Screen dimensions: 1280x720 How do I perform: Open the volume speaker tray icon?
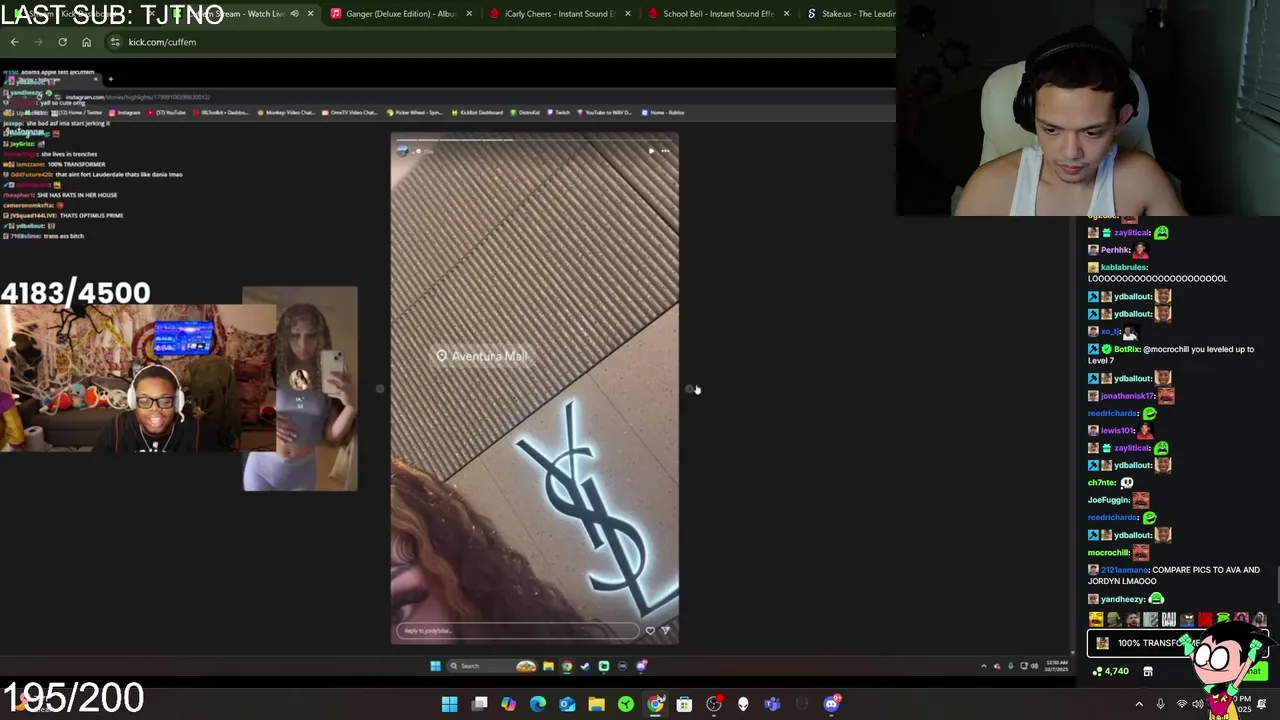click(1198, 704)
